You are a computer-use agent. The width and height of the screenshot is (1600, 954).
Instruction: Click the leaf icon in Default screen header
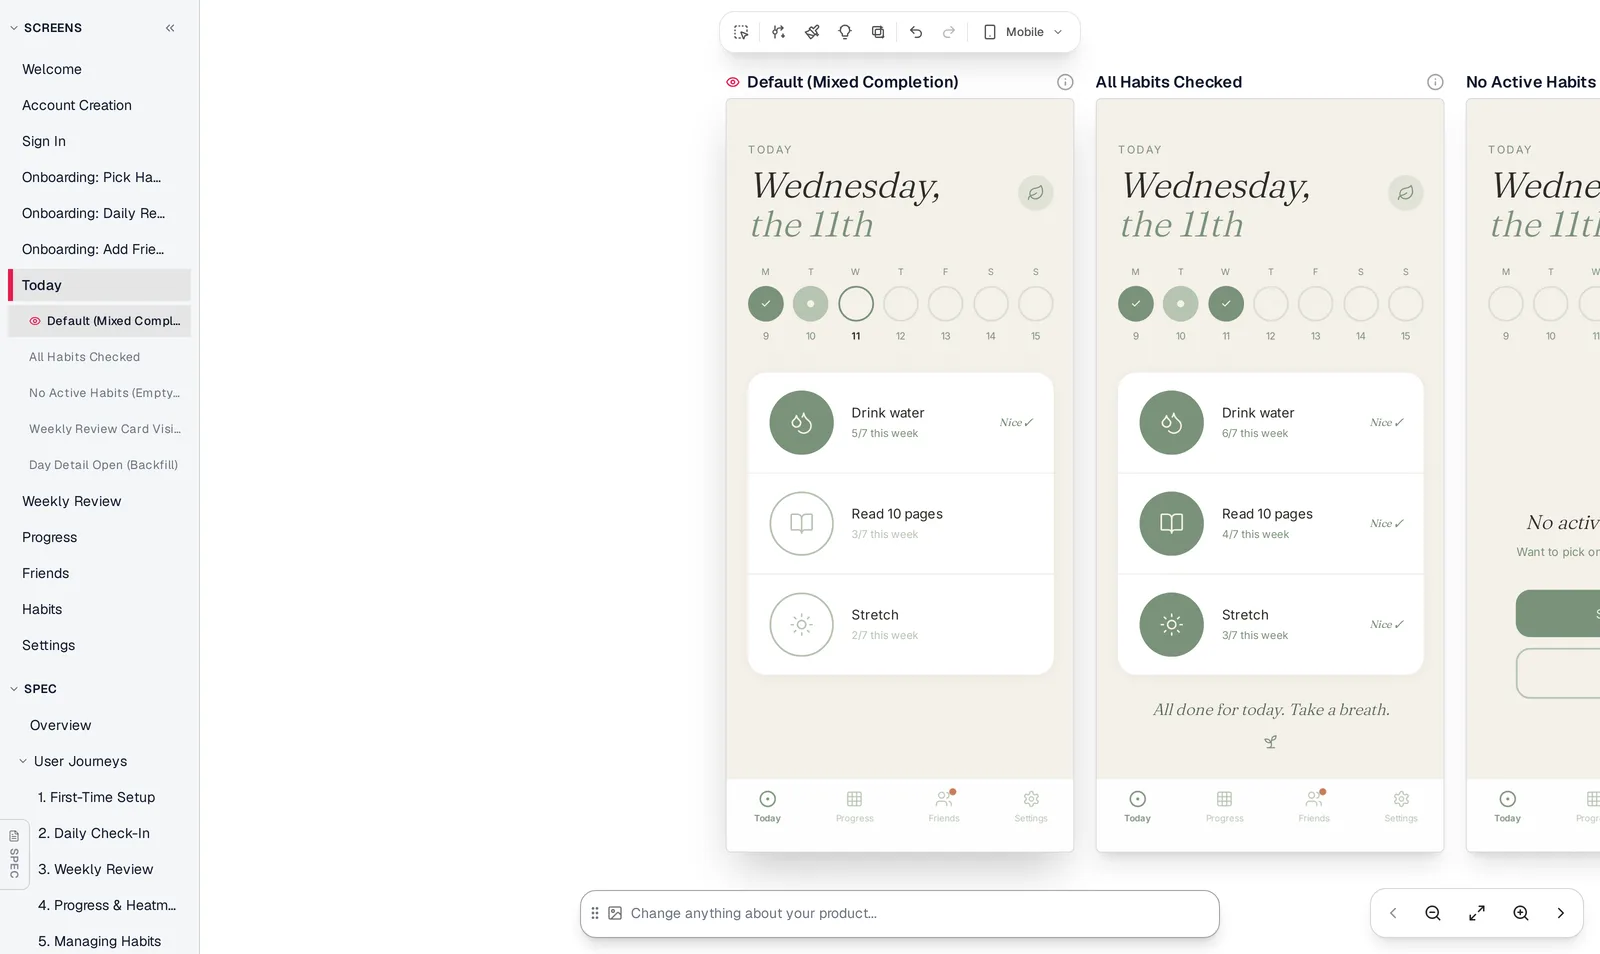pyautogui.click(x=1036, y=193)
